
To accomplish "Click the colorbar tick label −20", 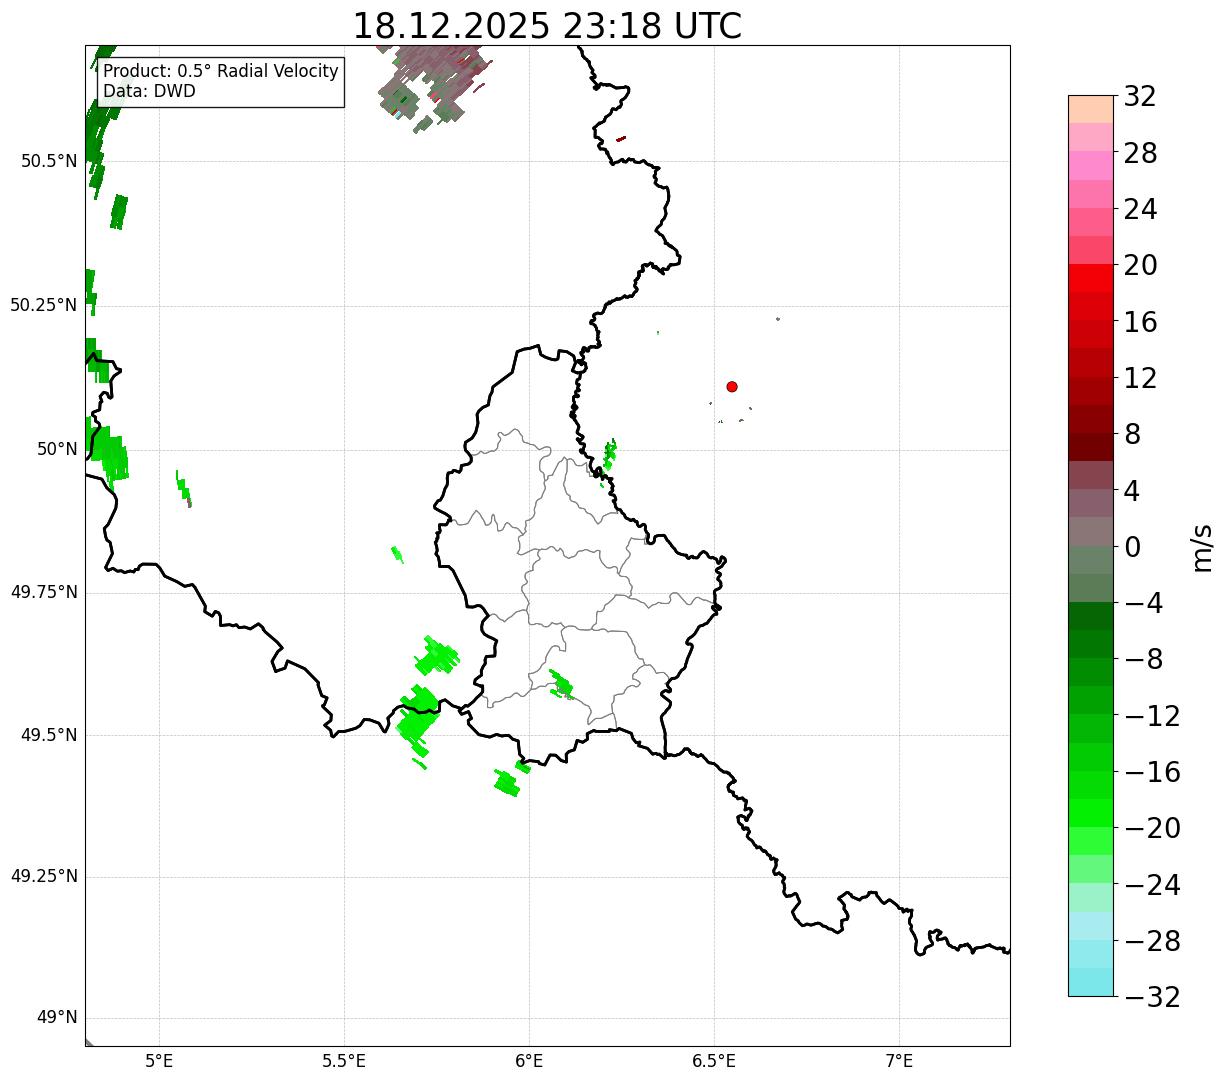I will coord(1152,829).
